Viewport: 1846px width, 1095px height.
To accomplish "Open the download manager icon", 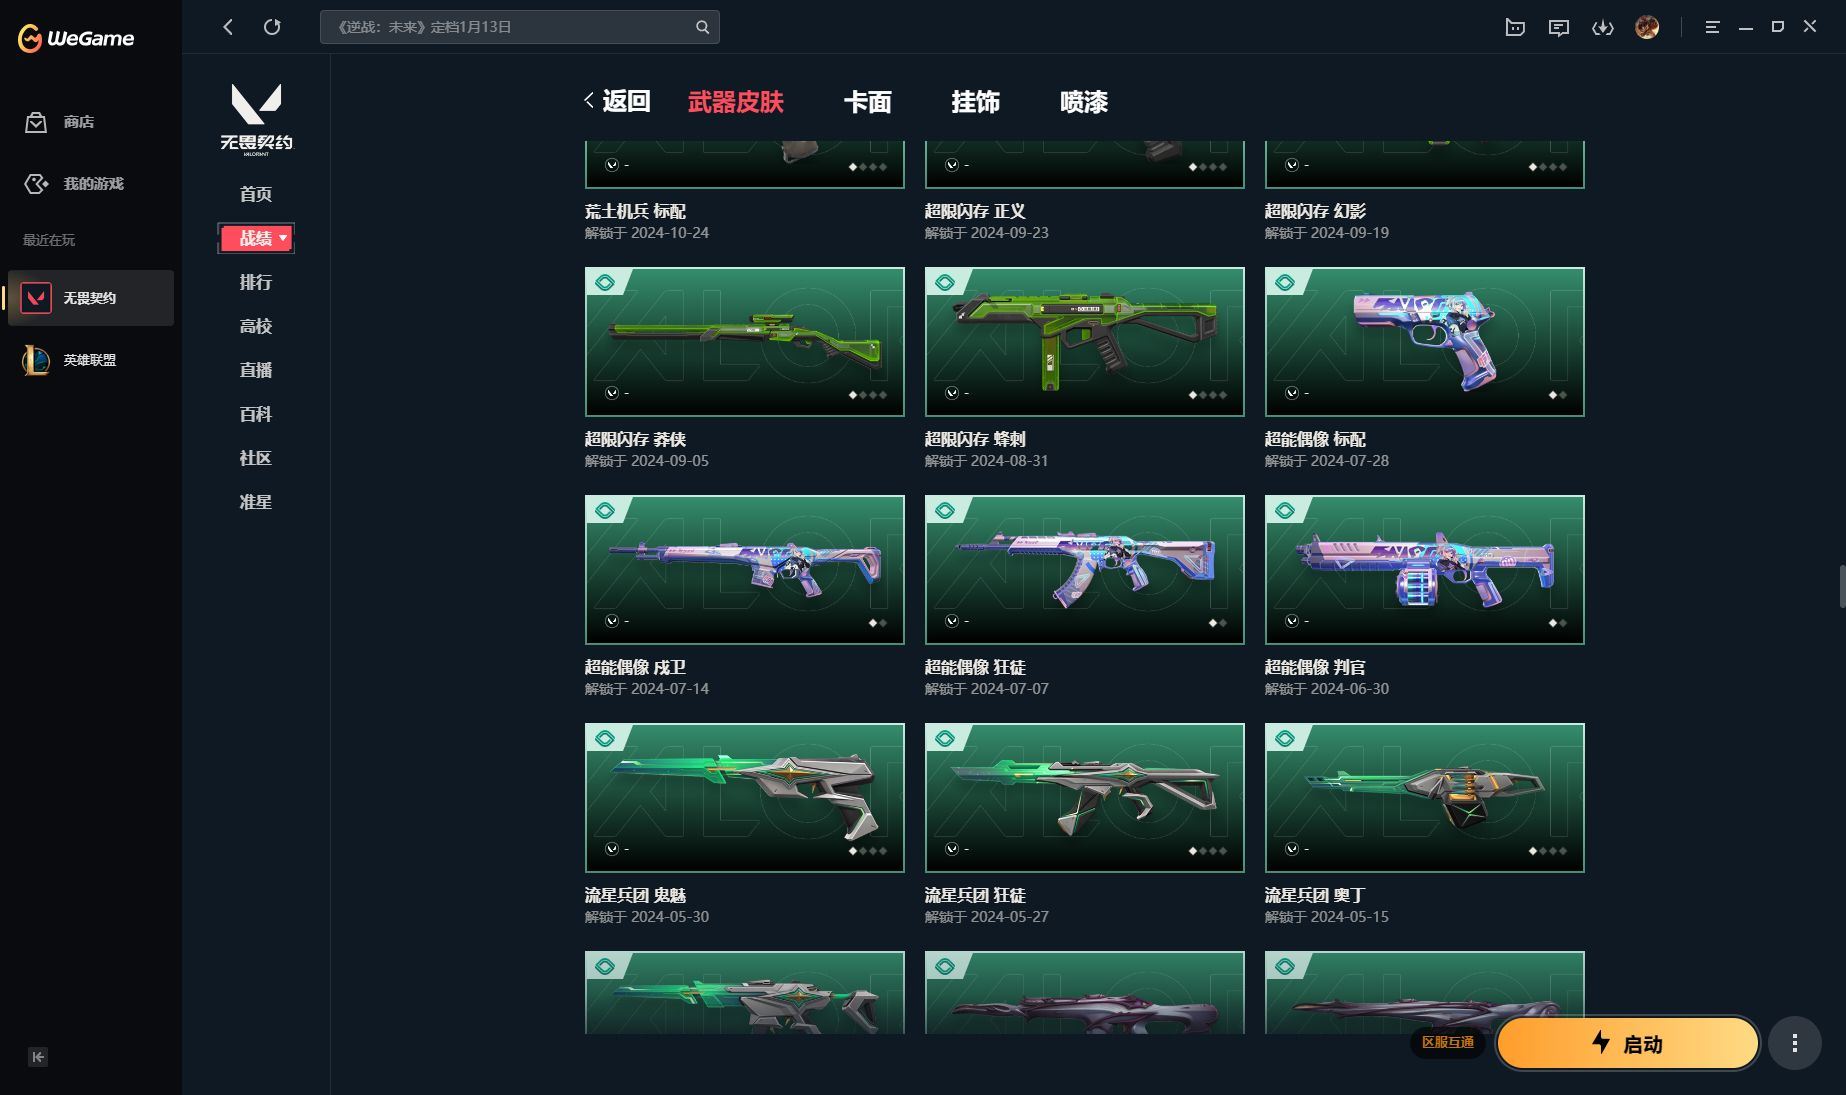I will coord(1603,27).
